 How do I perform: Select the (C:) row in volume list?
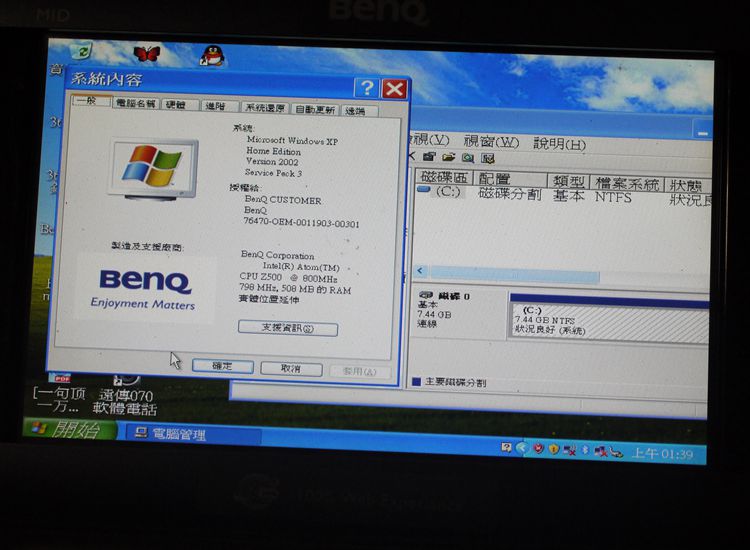[562, 196]
